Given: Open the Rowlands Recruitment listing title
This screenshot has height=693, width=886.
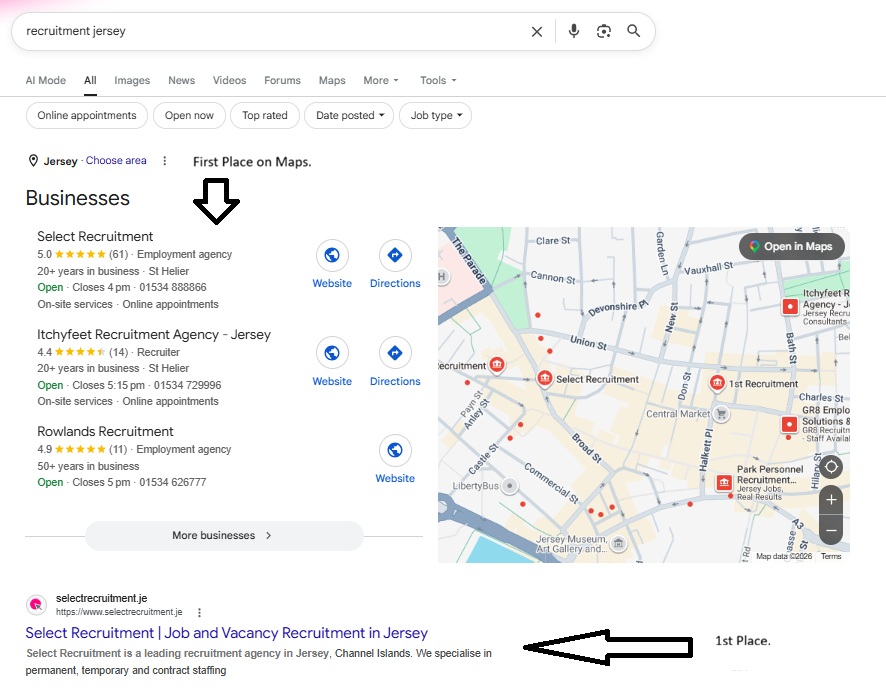Looking at the screenshot, I should (x=105, y=431).
